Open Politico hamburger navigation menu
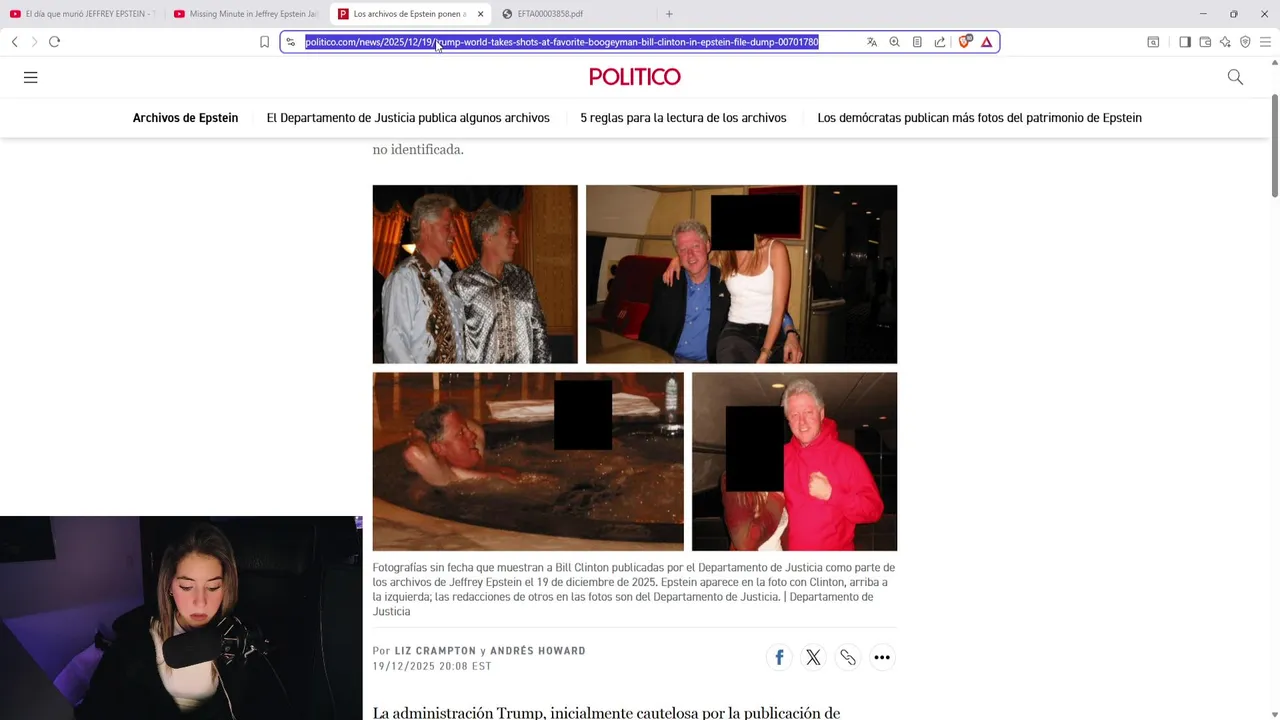 point(31,77)
